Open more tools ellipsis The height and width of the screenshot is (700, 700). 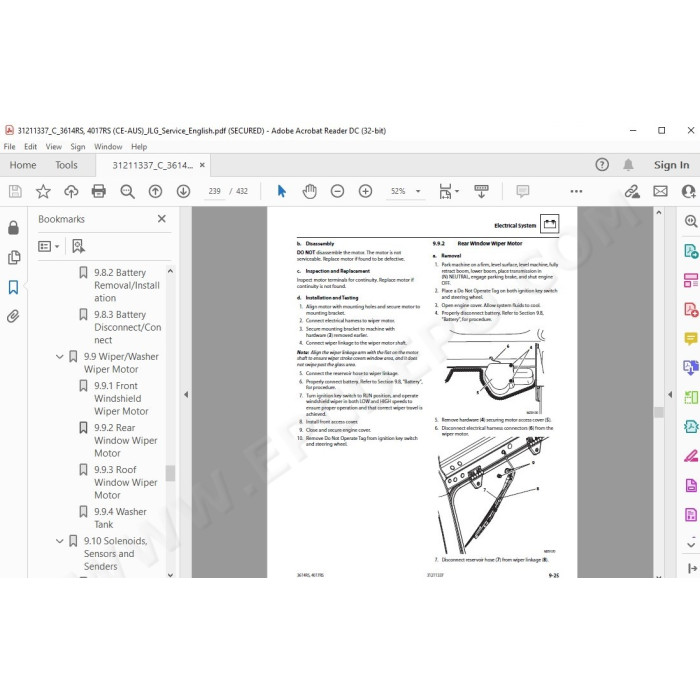tap(576, 192)
